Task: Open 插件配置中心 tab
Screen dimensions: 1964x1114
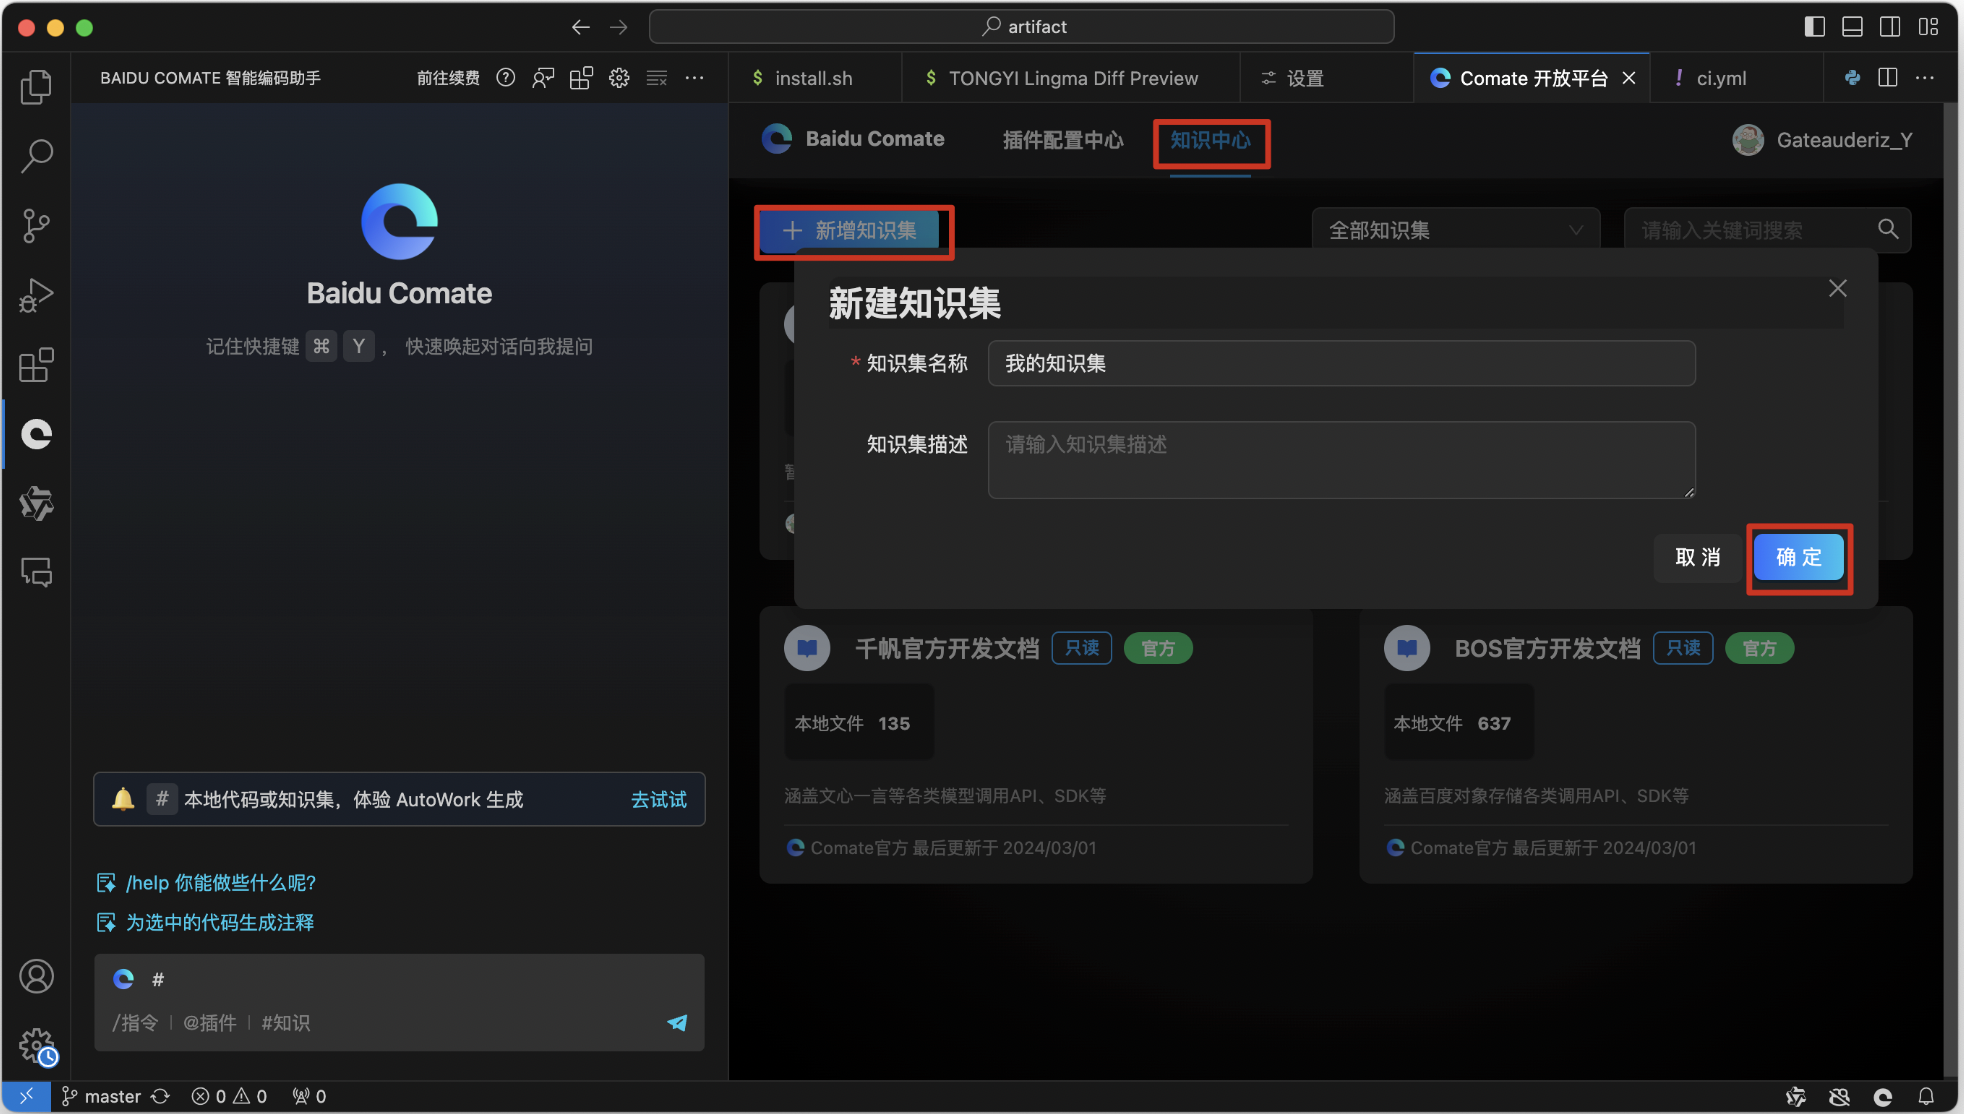Action: coord(1063,140)
